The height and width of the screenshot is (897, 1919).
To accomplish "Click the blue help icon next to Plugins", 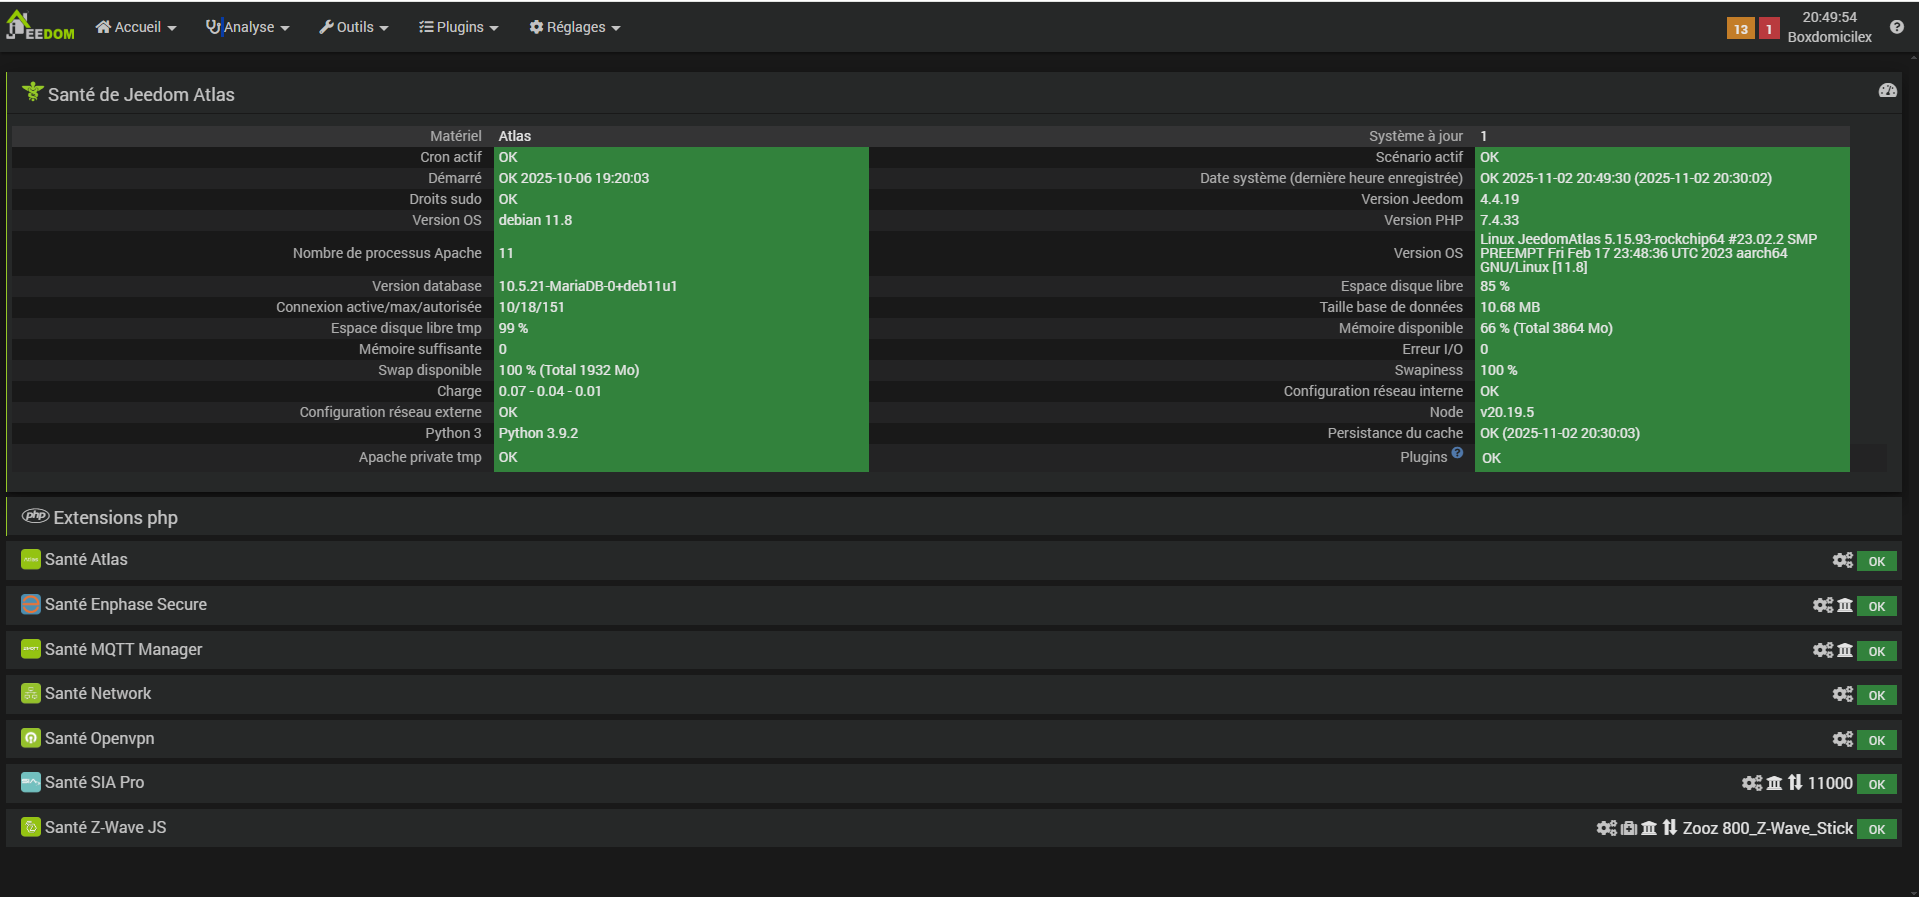I will pyautogui.click(x=1457, y=453).
